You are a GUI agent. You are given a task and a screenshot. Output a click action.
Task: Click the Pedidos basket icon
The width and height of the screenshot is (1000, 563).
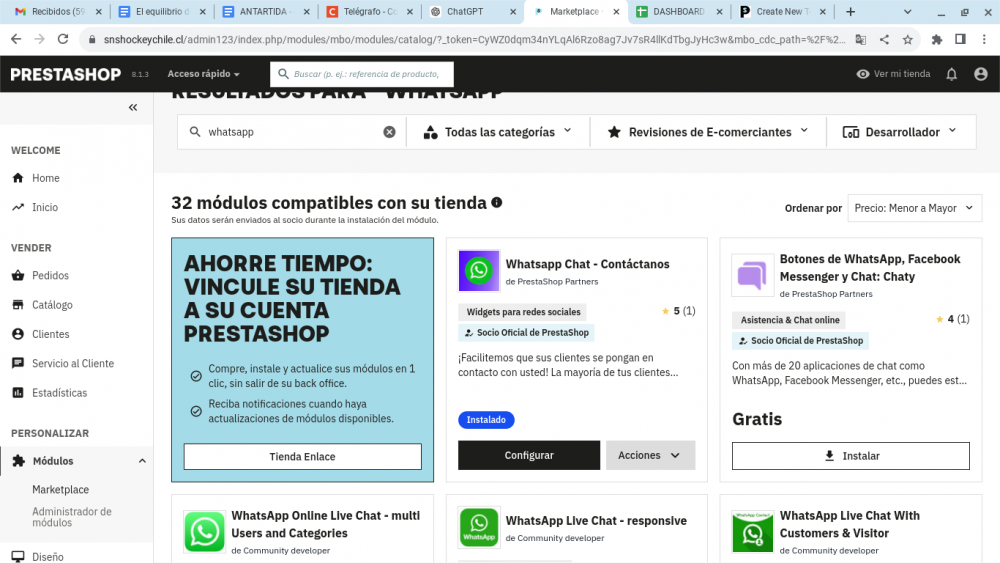click(x=18, y=275)
